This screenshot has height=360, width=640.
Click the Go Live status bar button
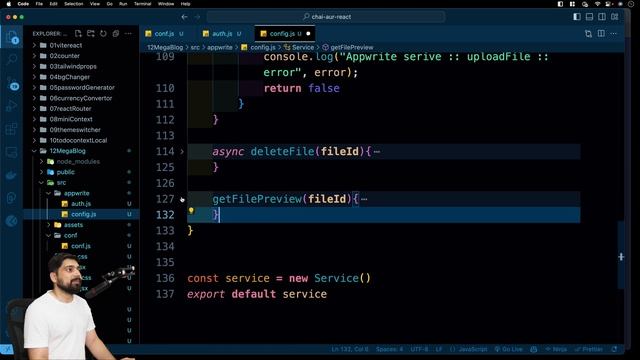click(x=509, y=349)
